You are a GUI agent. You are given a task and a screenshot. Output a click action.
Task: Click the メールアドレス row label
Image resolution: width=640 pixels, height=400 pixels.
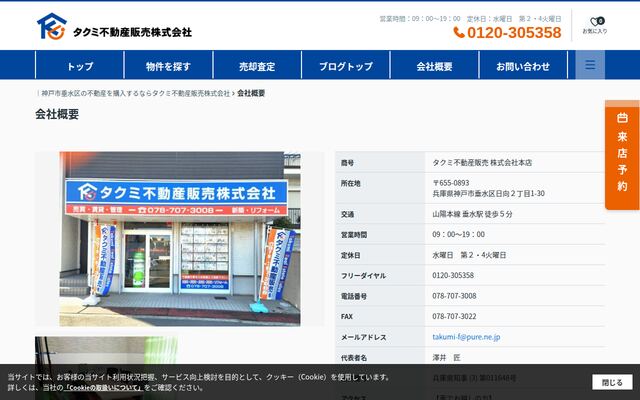(x=364, y=337)
